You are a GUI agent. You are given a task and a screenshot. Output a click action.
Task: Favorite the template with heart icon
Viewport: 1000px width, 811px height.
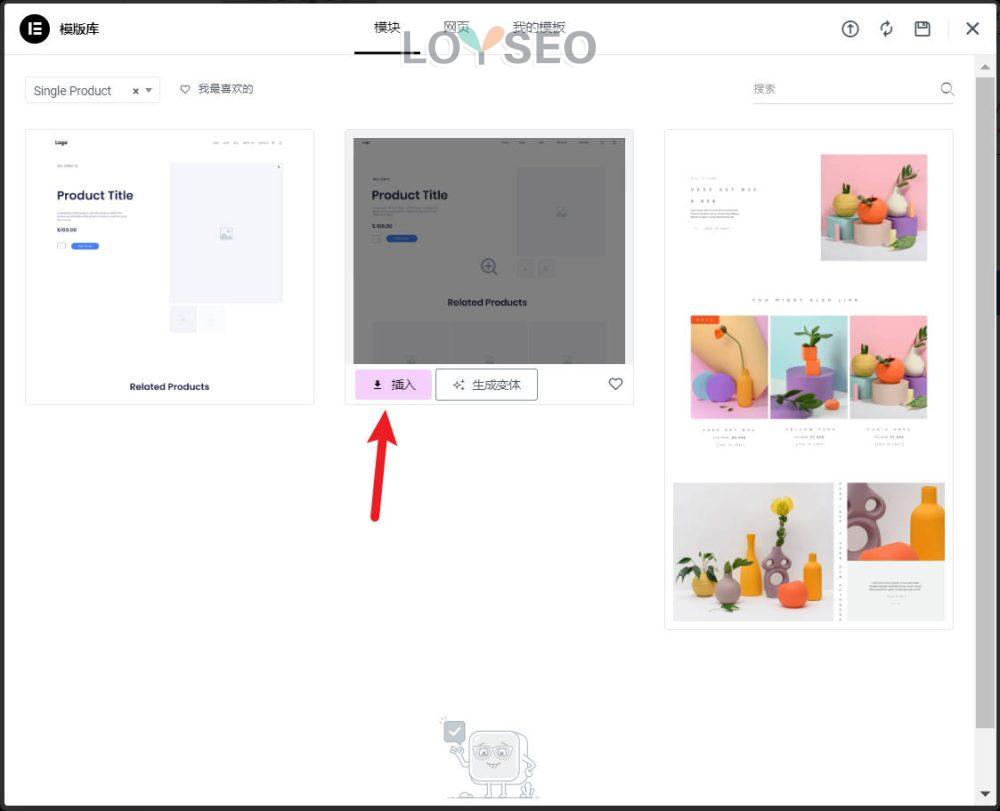coord(615,384)
